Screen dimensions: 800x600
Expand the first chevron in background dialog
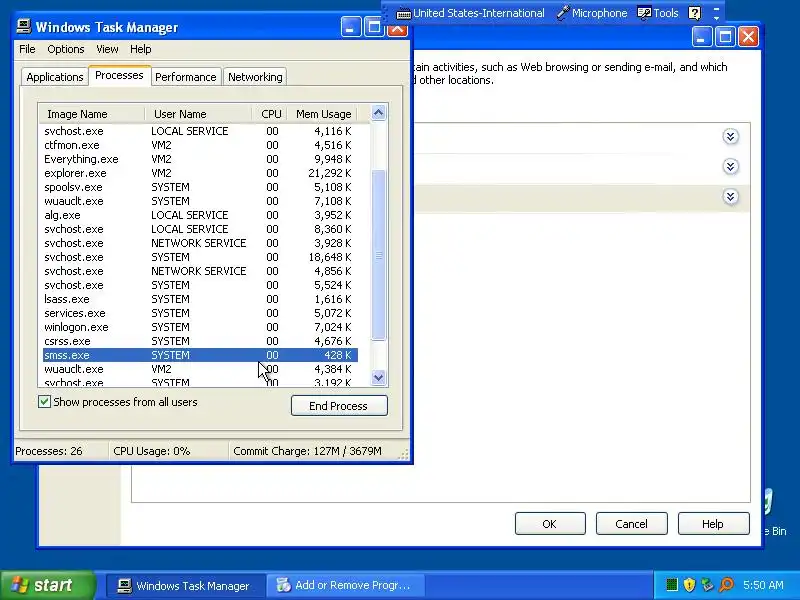[x=731, y=137]
